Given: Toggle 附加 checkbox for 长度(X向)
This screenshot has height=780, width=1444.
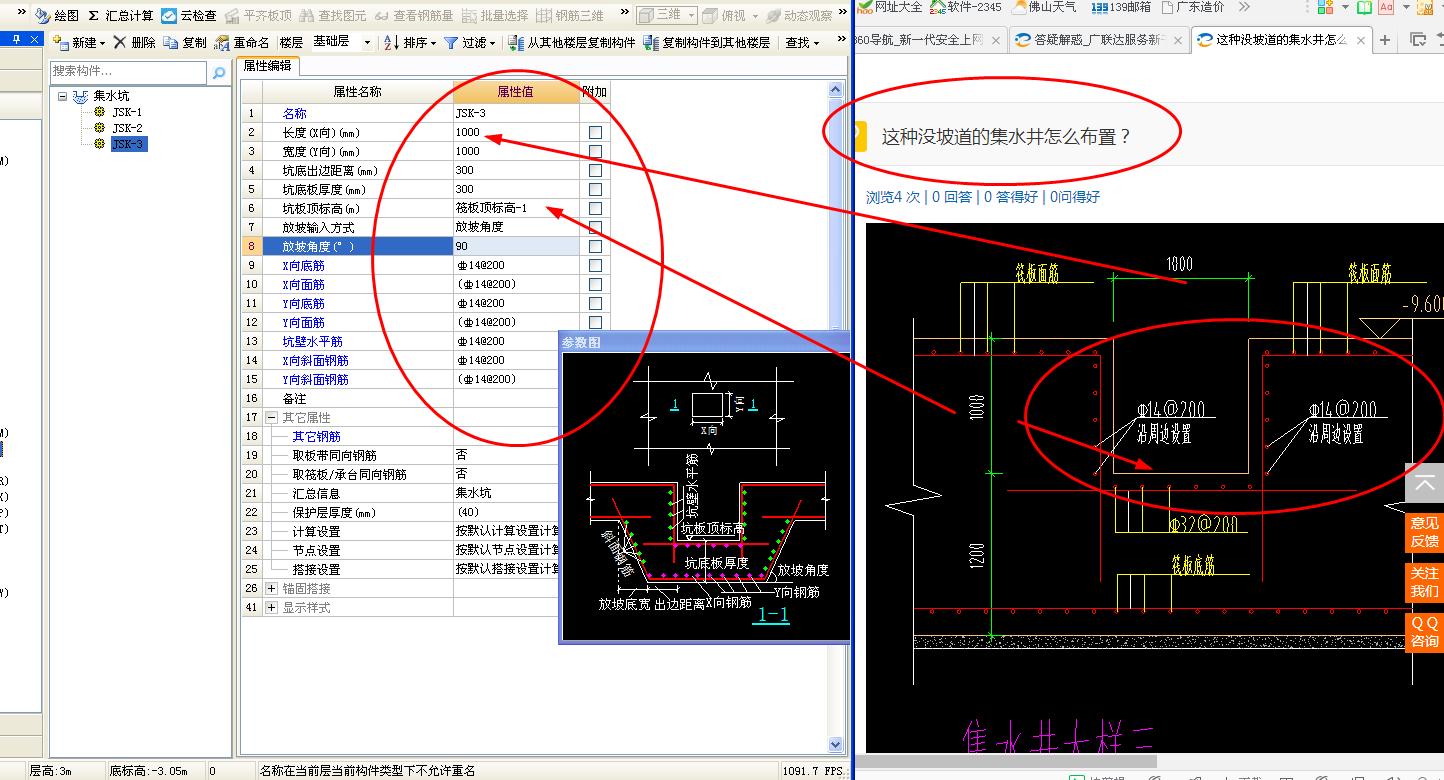Looking at the screenshot, I should click(595, 132).
